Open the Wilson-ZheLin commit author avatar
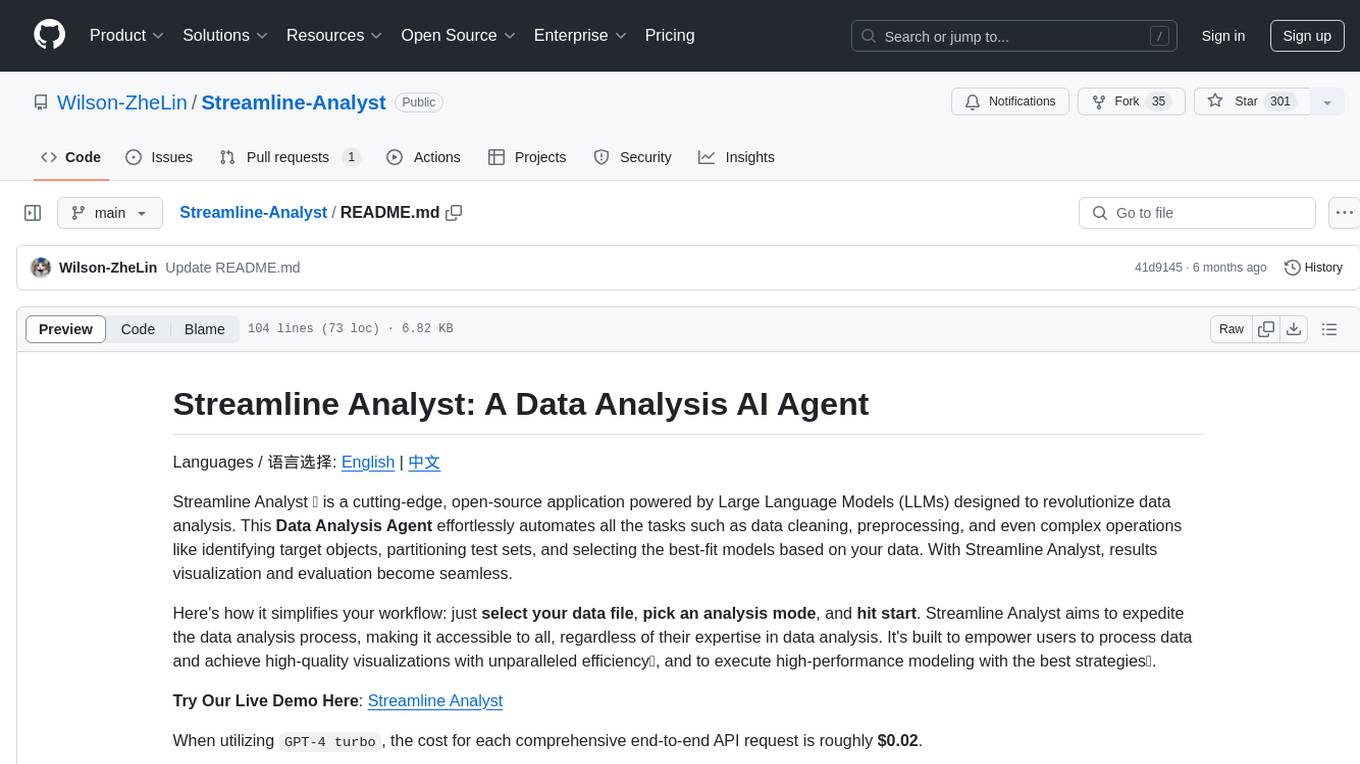 [x=41, y=267]
